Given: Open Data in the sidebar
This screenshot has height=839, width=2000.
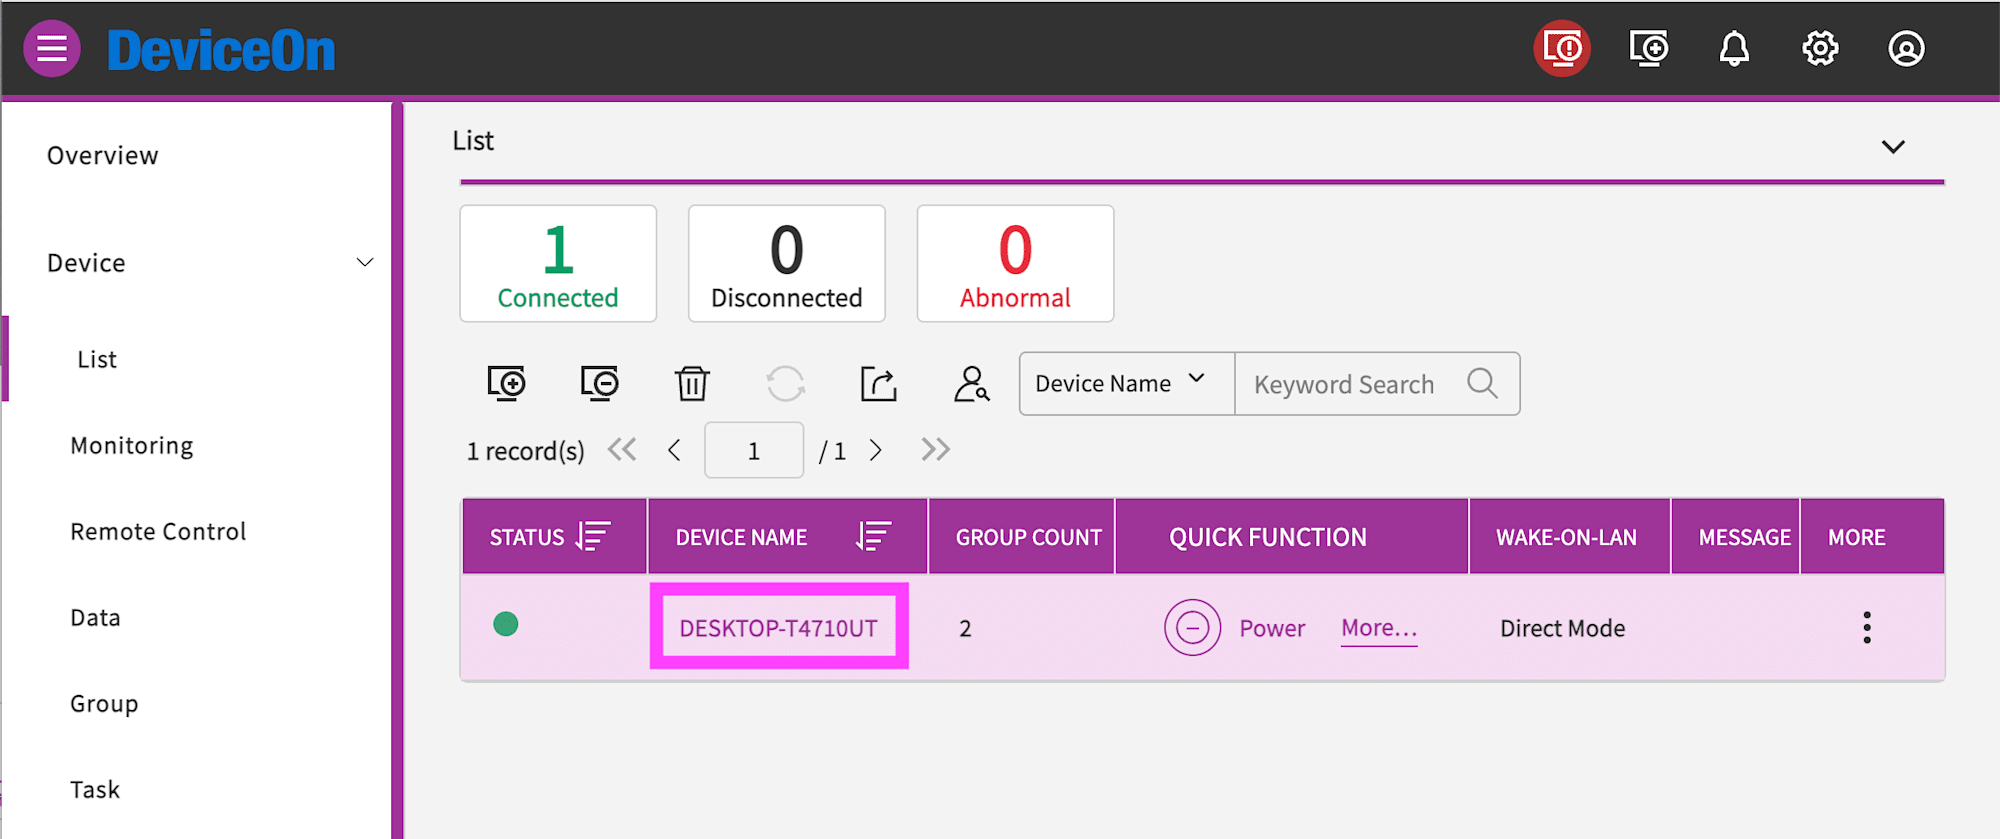Looking at the screenshot, I should point(95,618).
